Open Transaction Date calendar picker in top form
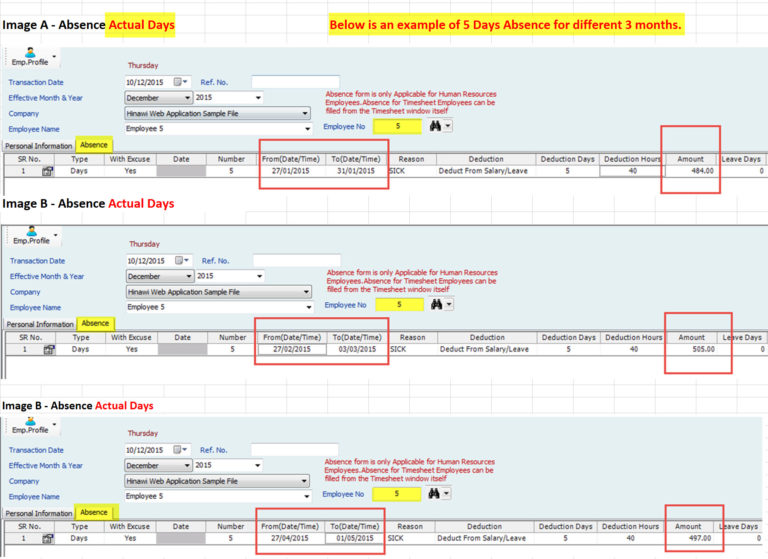Viewport: 768px width, 559px height. (x=181, y=82)
